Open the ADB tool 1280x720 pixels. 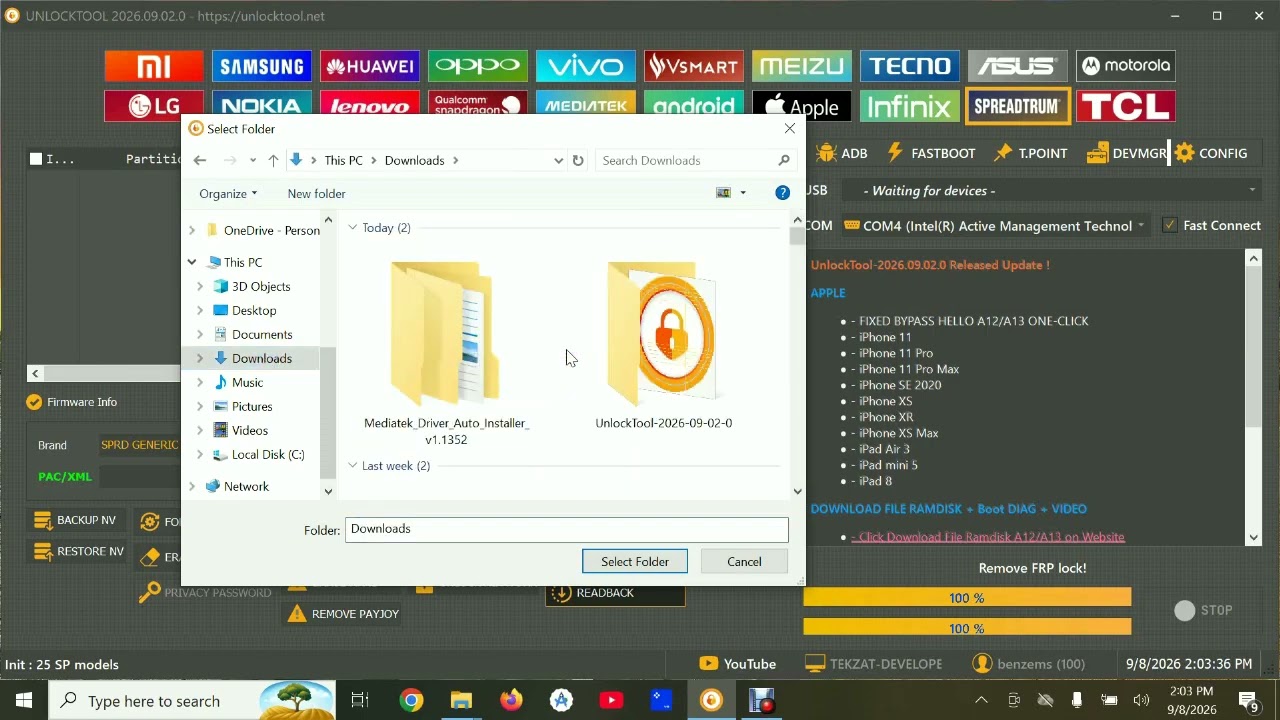pos(842,153)
